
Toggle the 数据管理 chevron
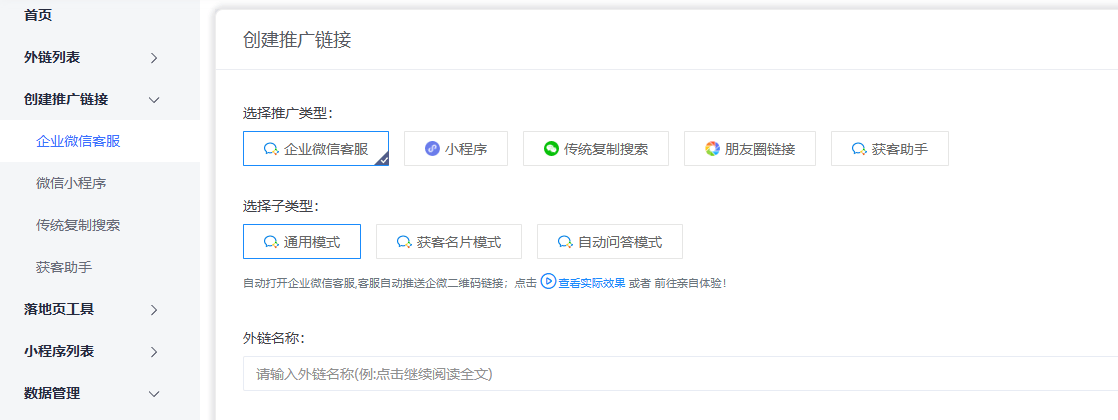154,394
